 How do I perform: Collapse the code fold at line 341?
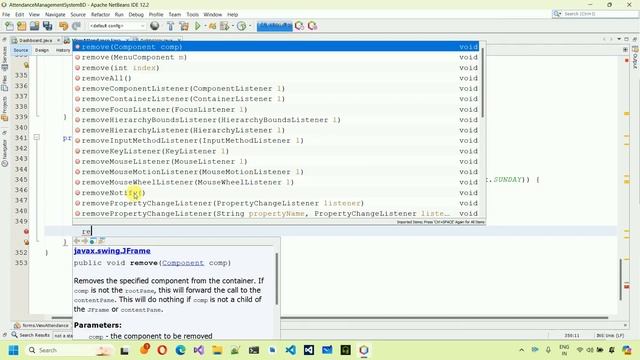36,138
